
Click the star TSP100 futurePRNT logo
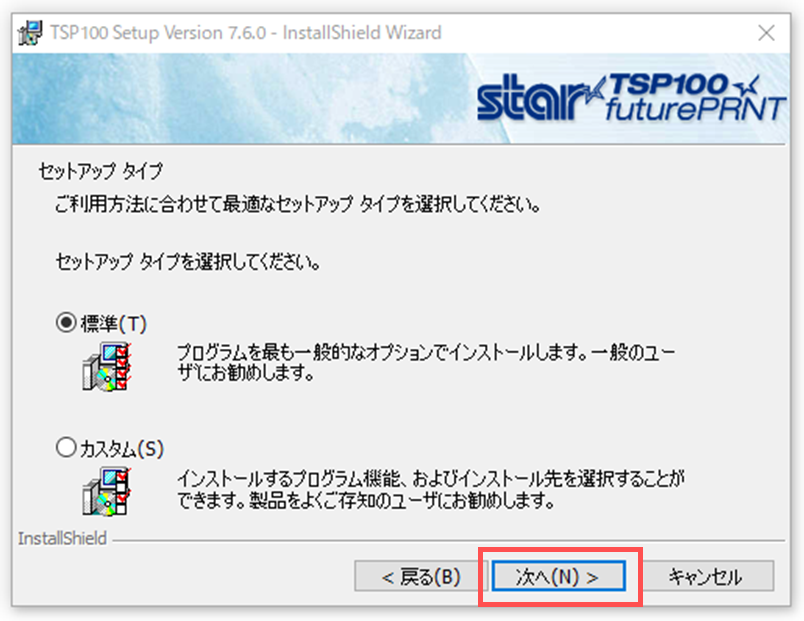630,98
